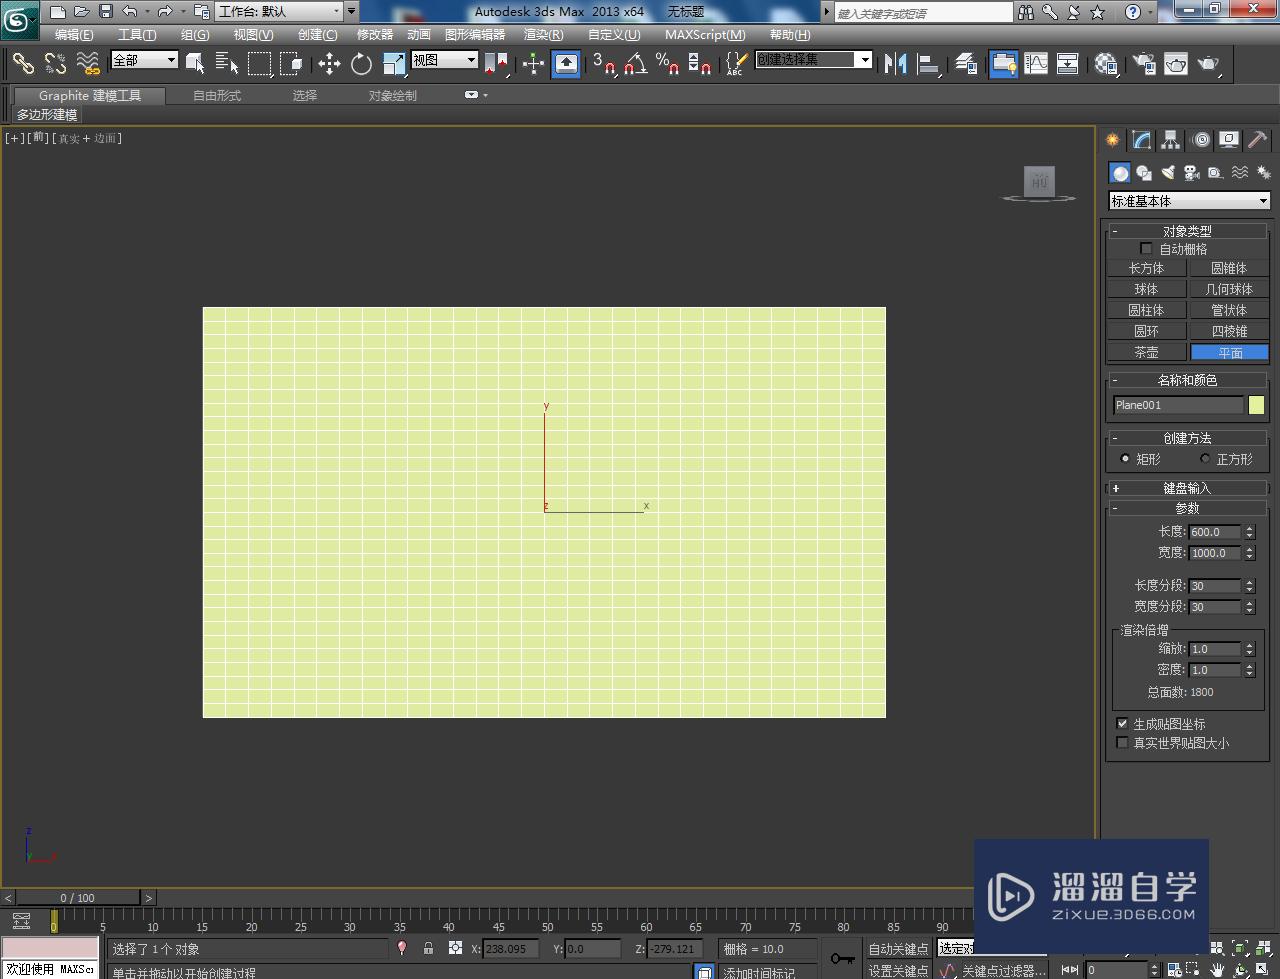The width and height of the screenshot is (1280, 979).
Task: Switch to the Modify panel tab
Action: click(1141, 140)
